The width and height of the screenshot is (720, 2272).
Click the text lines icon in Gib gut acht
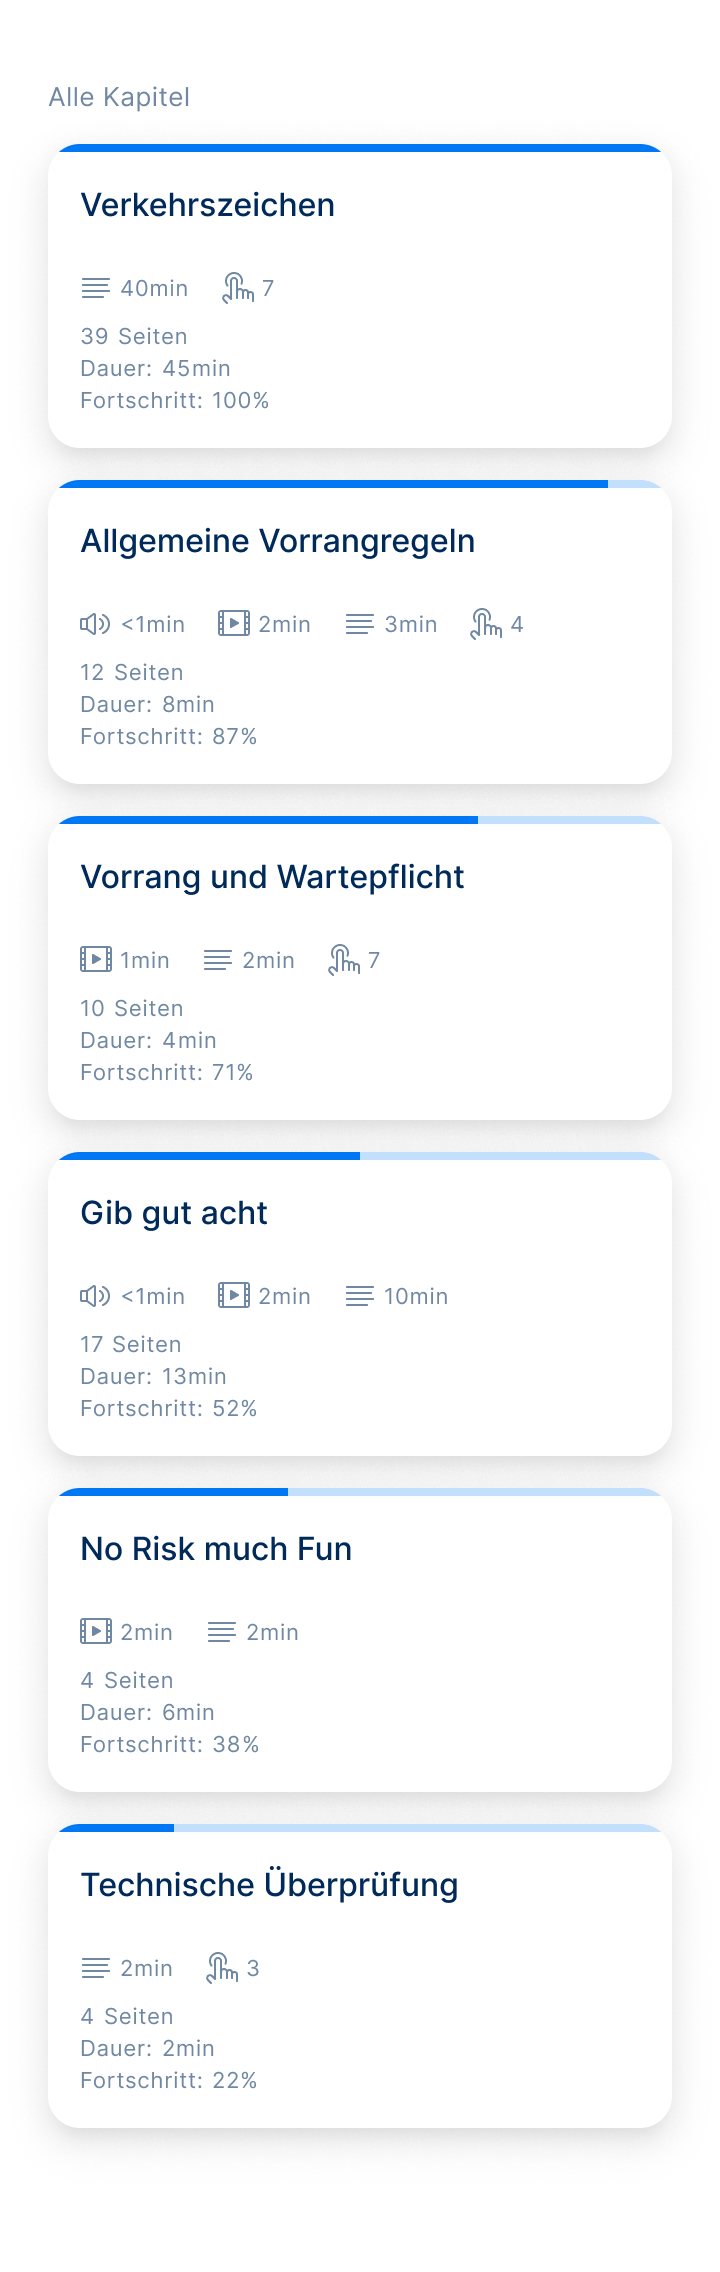(x=360, y=1297)
